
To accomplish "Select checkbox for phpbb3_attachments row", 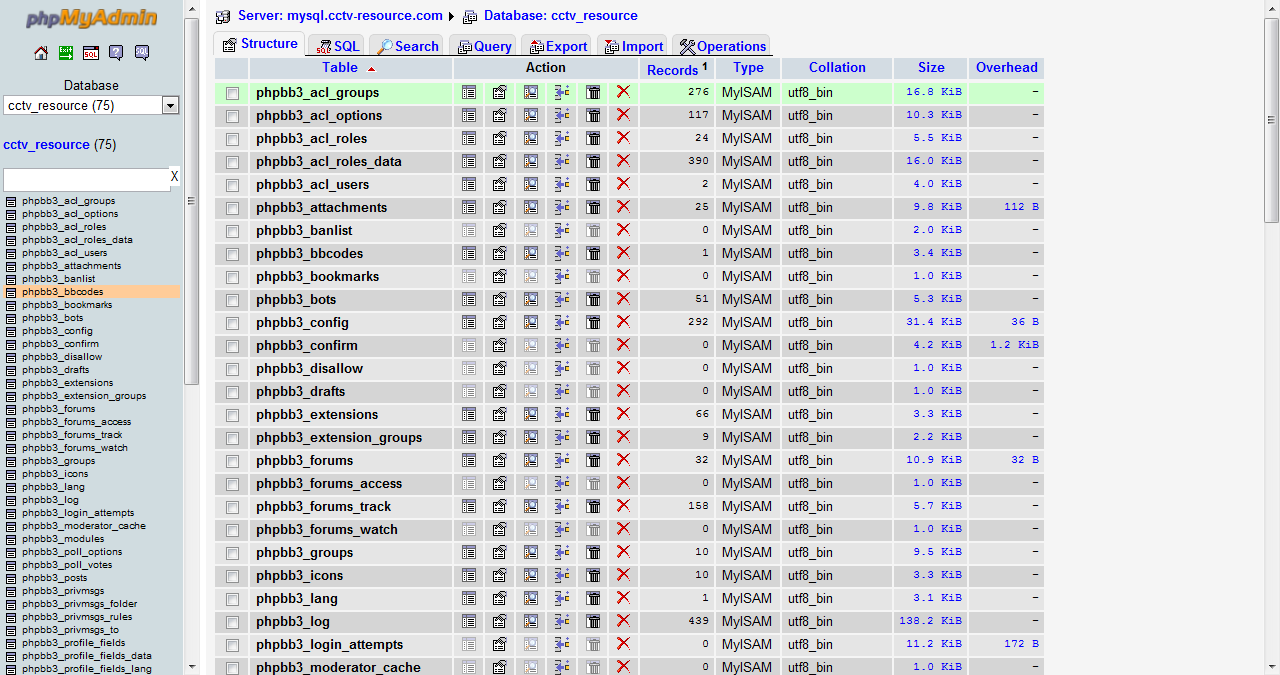I will 232,208.
